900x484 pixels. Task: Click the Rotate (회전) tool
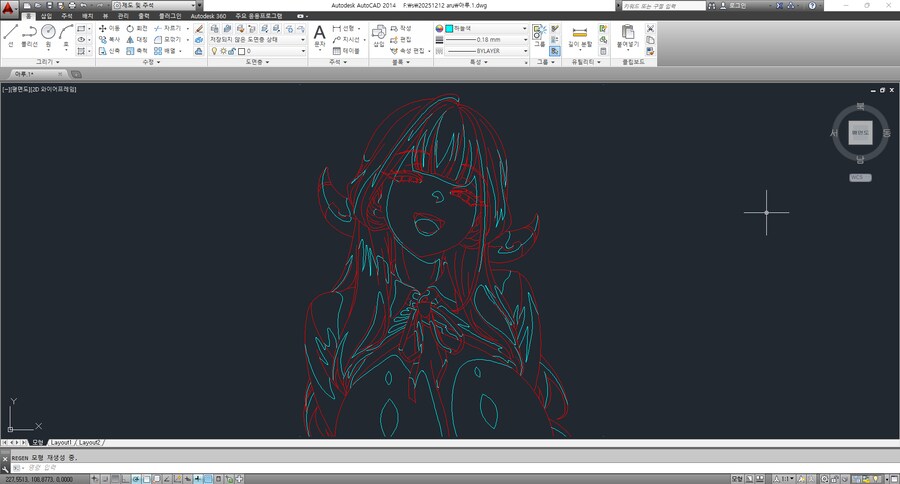137,28
